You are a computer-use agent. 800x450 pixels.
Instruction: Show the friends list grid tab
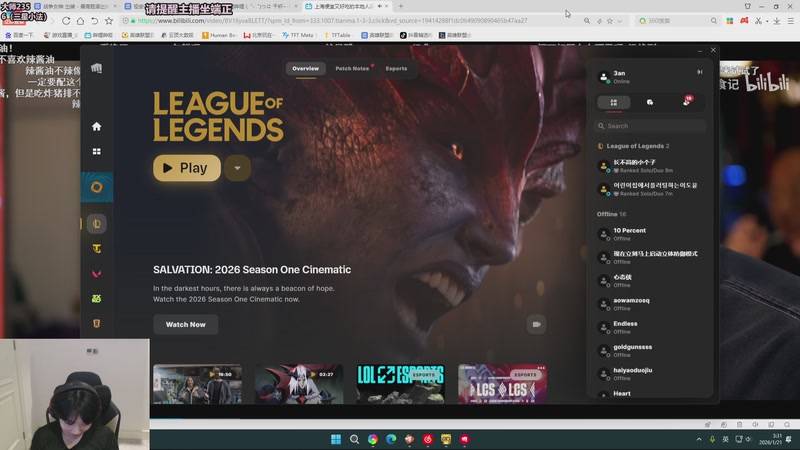pyautogui.click(x=614, y=103)
